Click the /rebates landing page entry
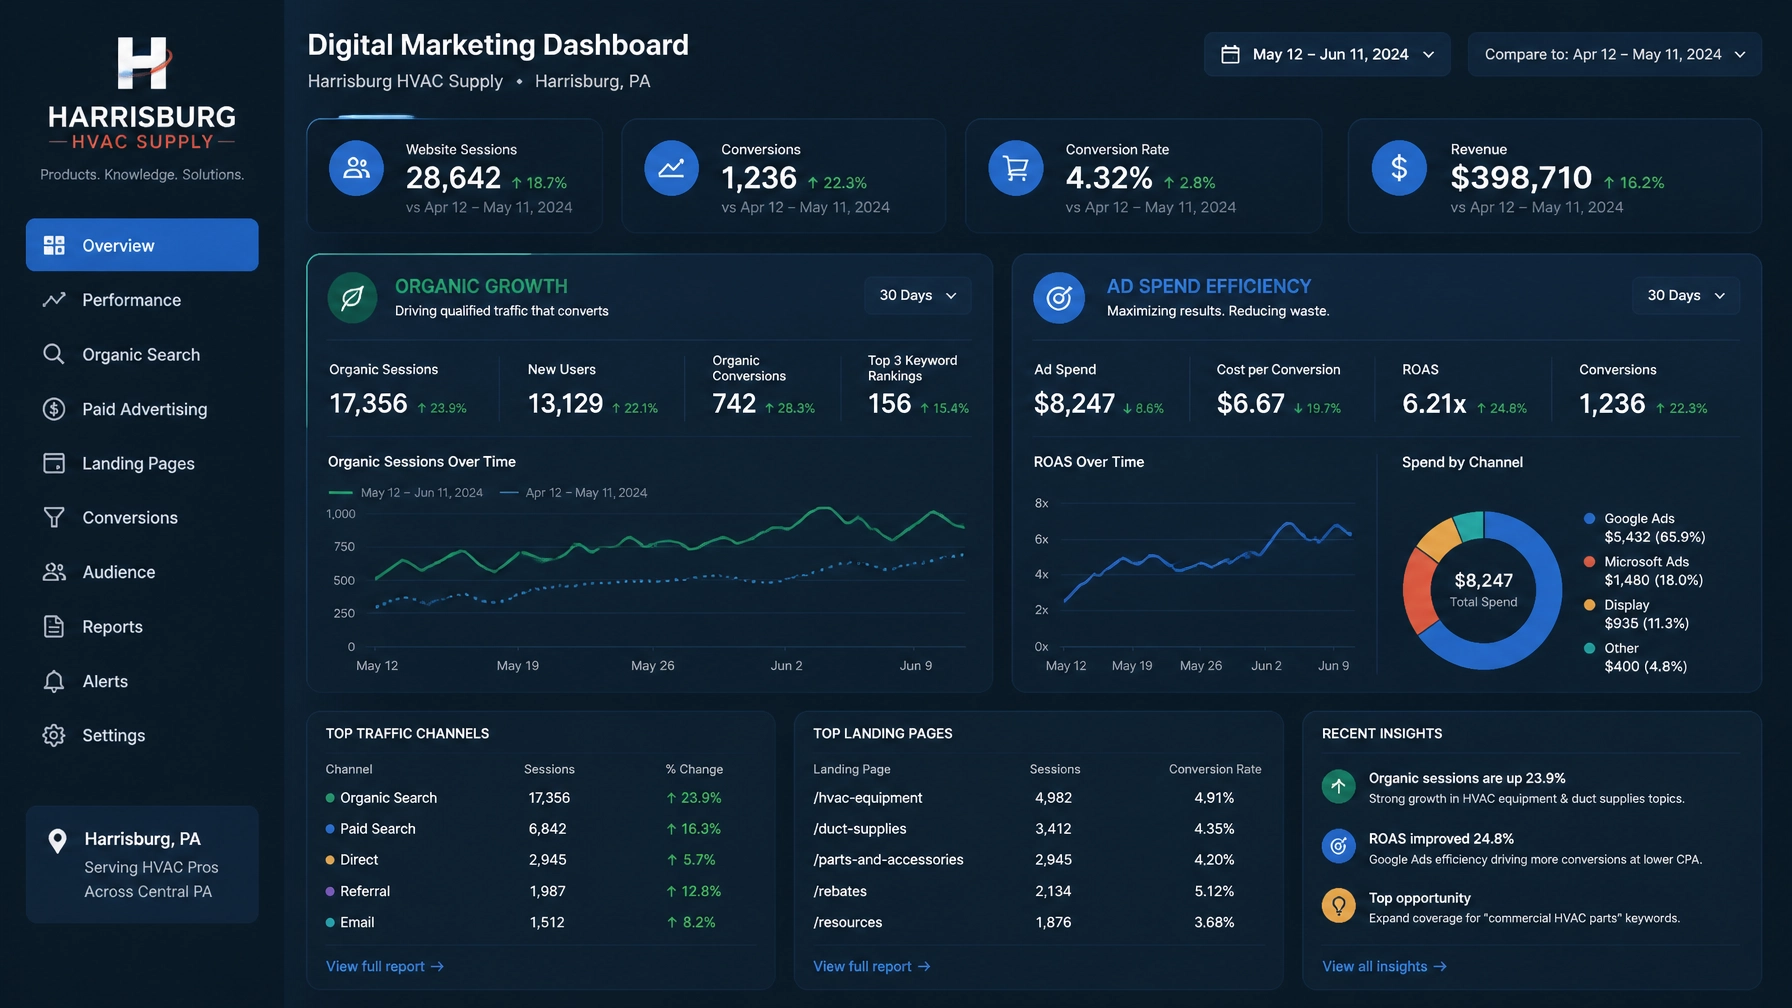 tap(1038, 891)
